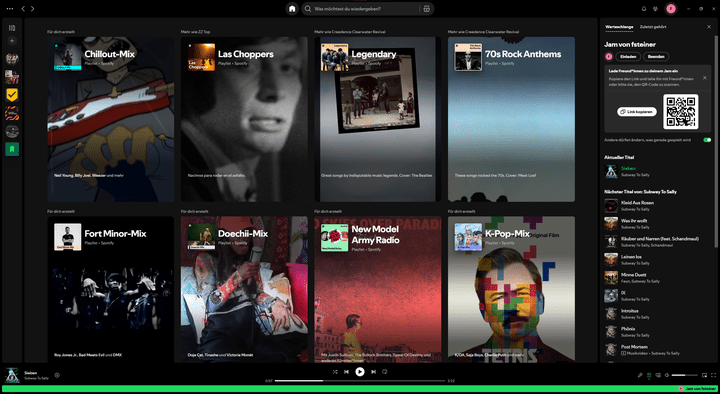
Task: Switch to the Zuletzt gehört tab
Action: pyautogui.click(x=653, y=27)
